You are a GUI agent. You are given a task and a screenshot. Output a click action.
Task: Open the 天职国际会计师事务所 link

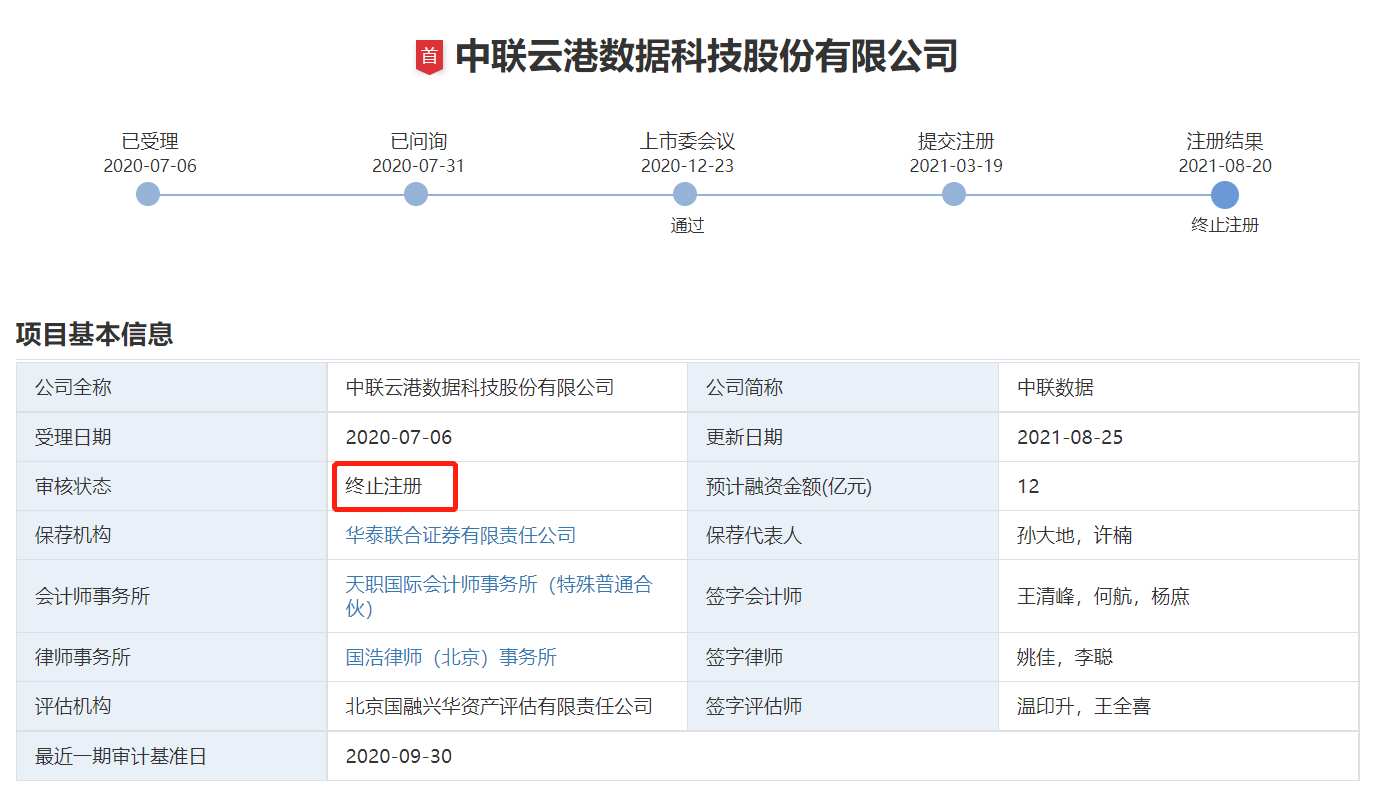[x=499, y=596]
